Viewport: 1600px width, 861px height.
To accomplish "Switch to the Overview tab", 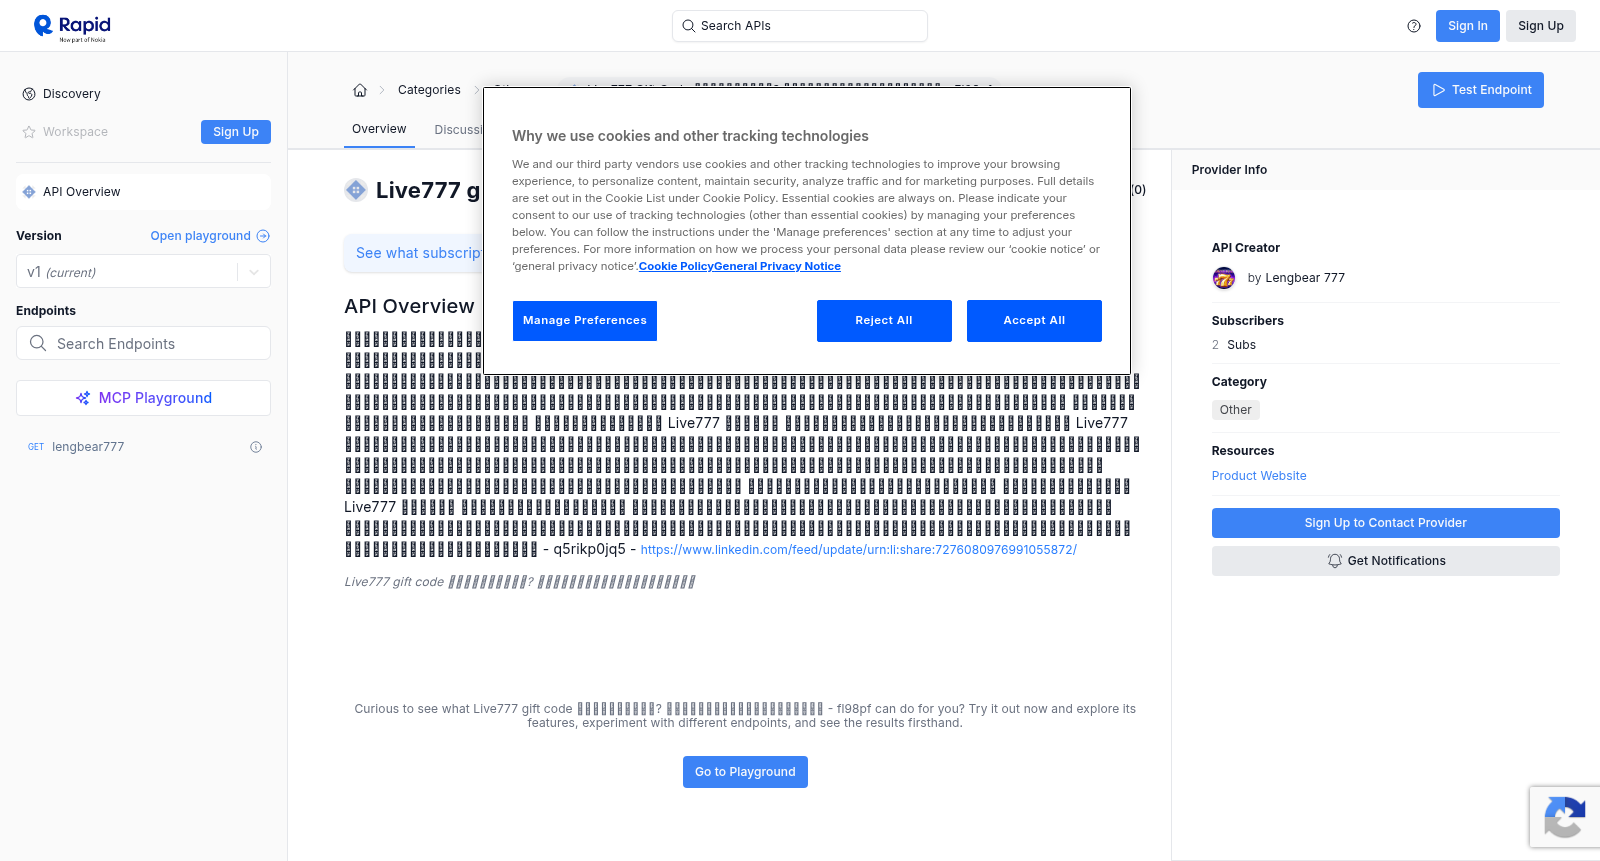I will [379, 129].
